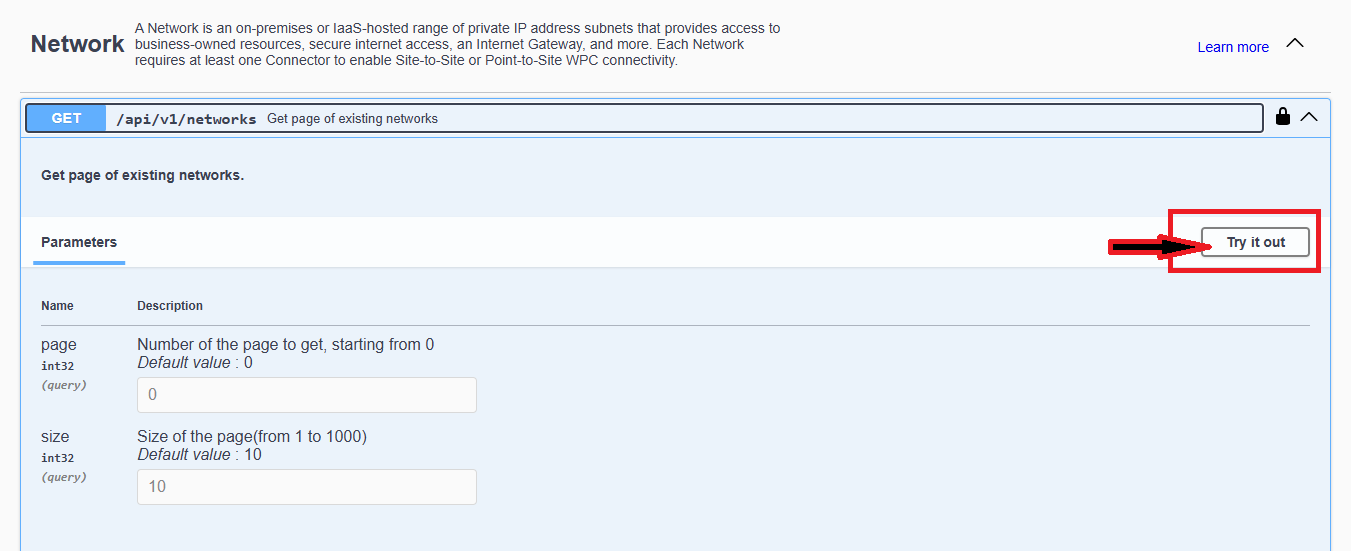Click the blue GET method badge

(66, 118)
